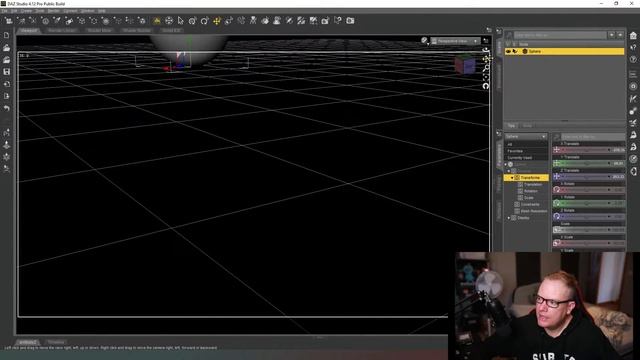Click the New file icon in left sidebar
Viewport: 640px width, 360px height.
click(7, 36)
